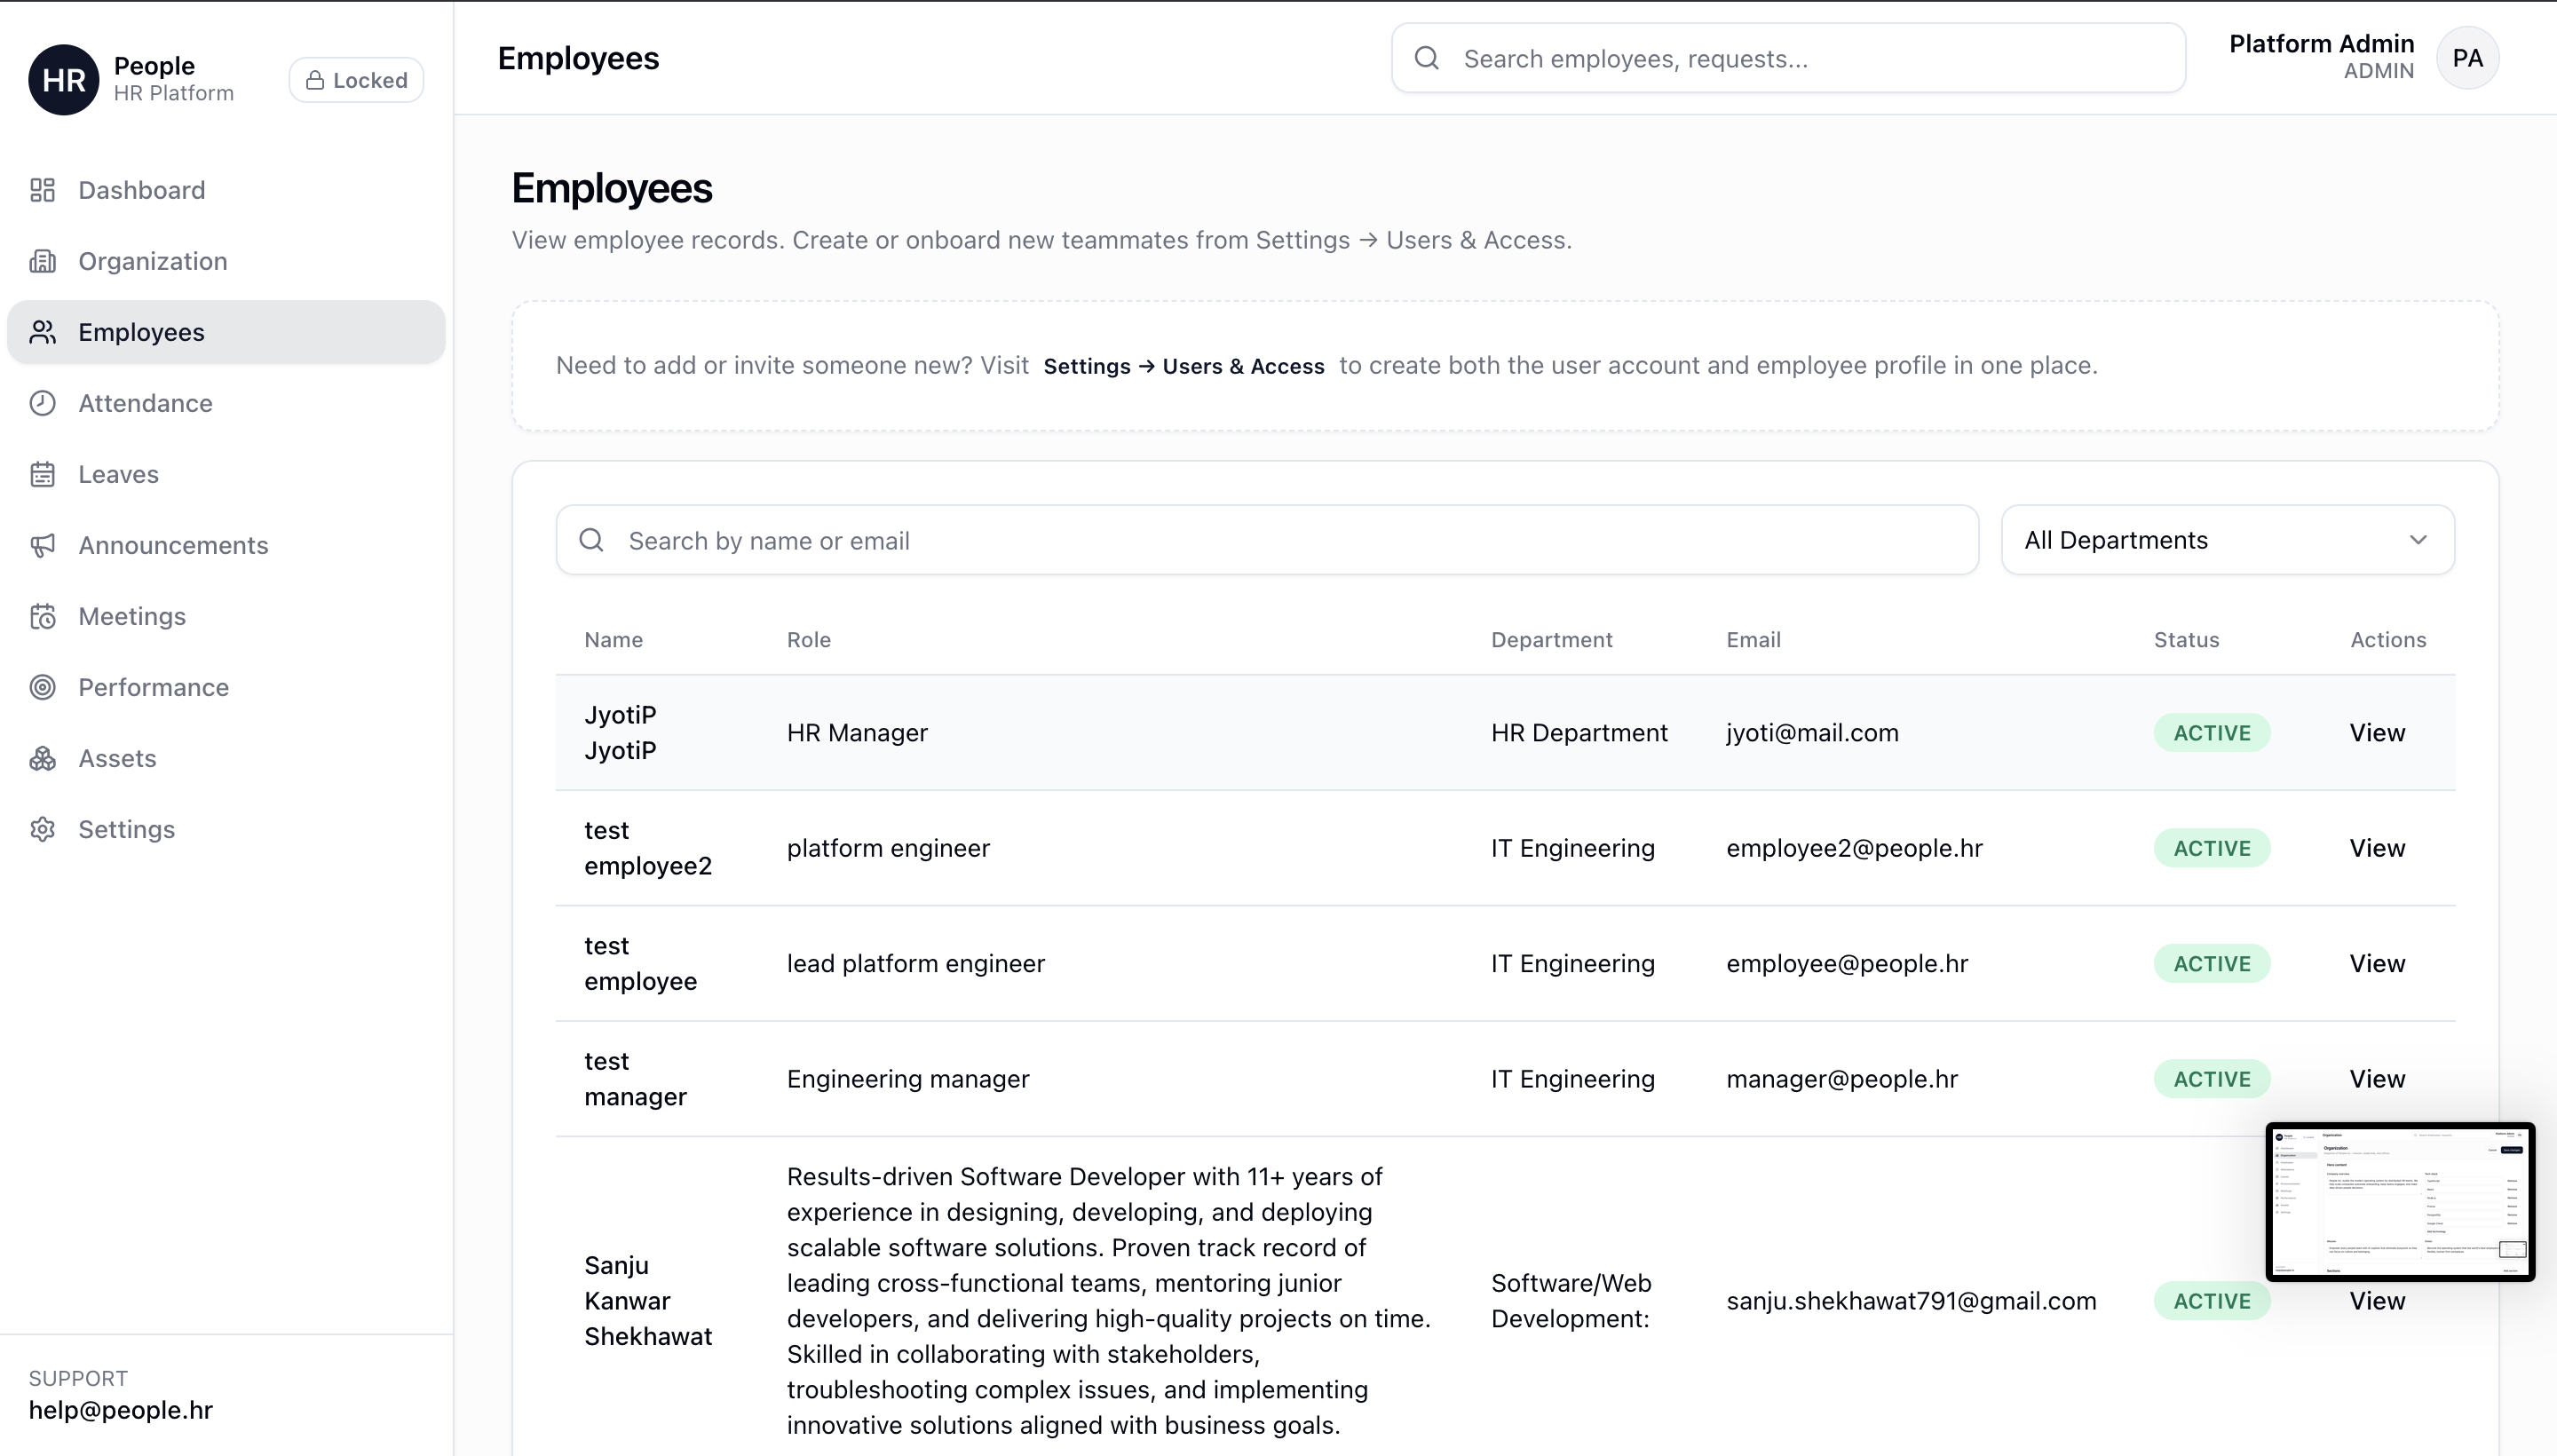Screen dimensions: 2557x1456
Task: Toggle the Locked sidebar button
Action: (356, 80)
